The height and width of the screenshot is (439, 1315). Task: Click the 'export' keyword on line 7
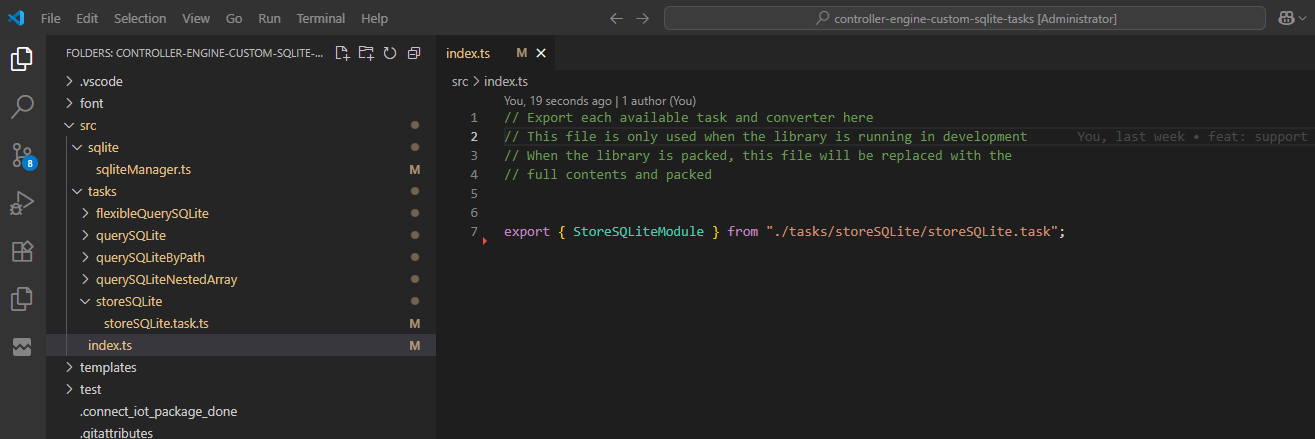tap(527, 232)
